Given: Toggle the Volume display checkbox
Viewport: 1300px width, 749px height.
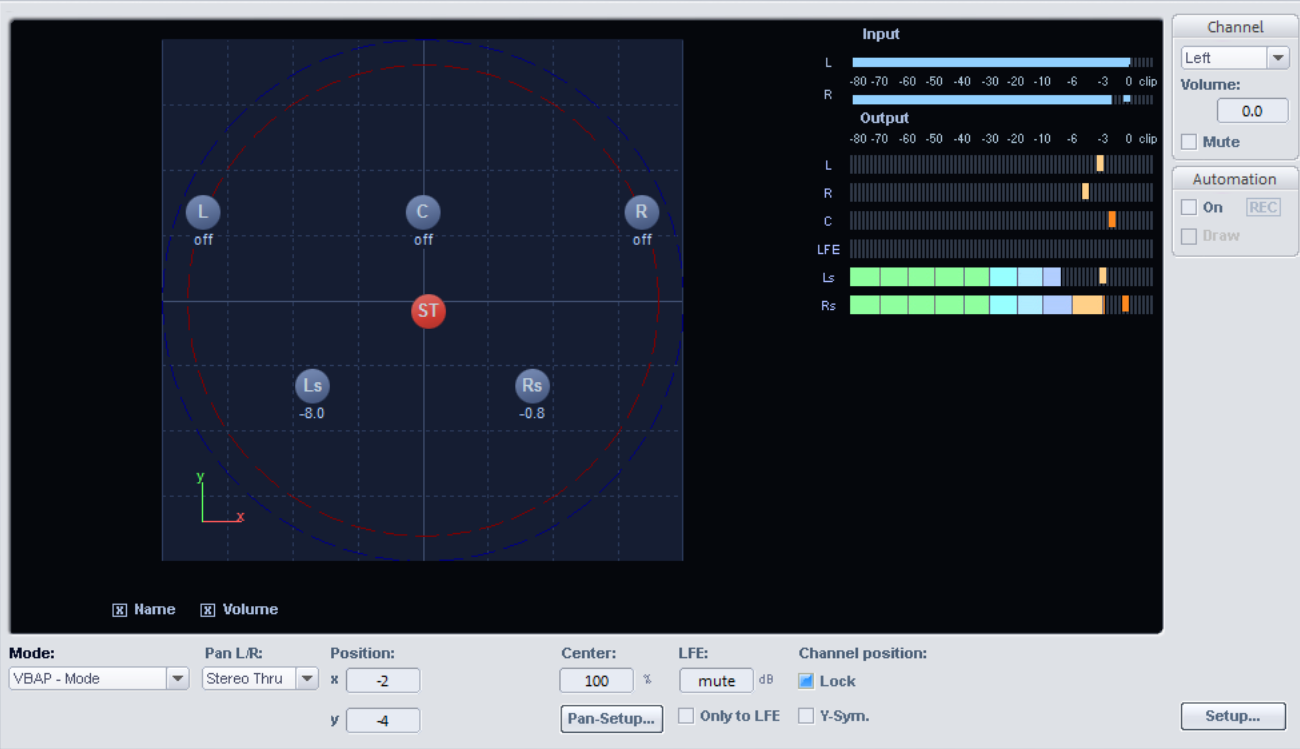Looking at the screenshot, I should point(208,610).
